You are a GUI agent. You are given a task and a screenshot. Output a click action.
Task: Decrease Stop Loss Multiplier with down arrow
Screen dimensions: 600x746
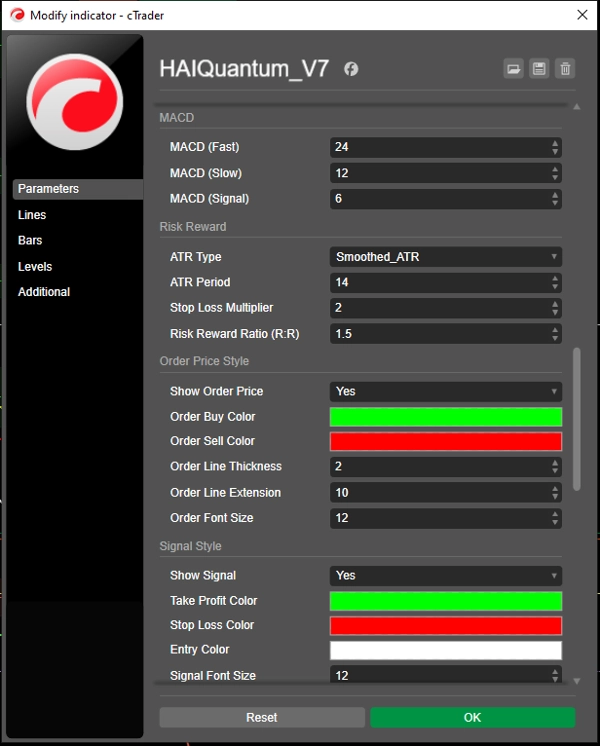click(x=555, y=312)
